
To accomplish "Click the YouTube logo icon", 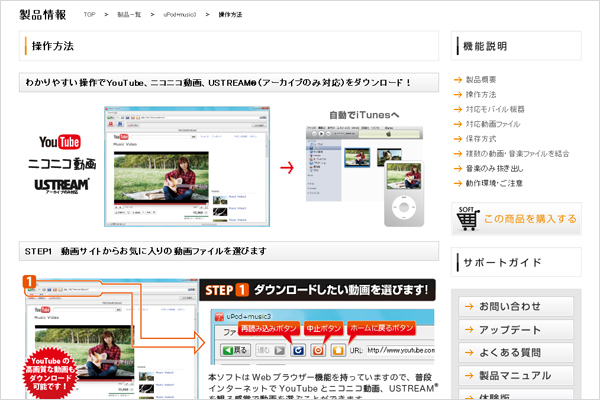I will [61, 141].
